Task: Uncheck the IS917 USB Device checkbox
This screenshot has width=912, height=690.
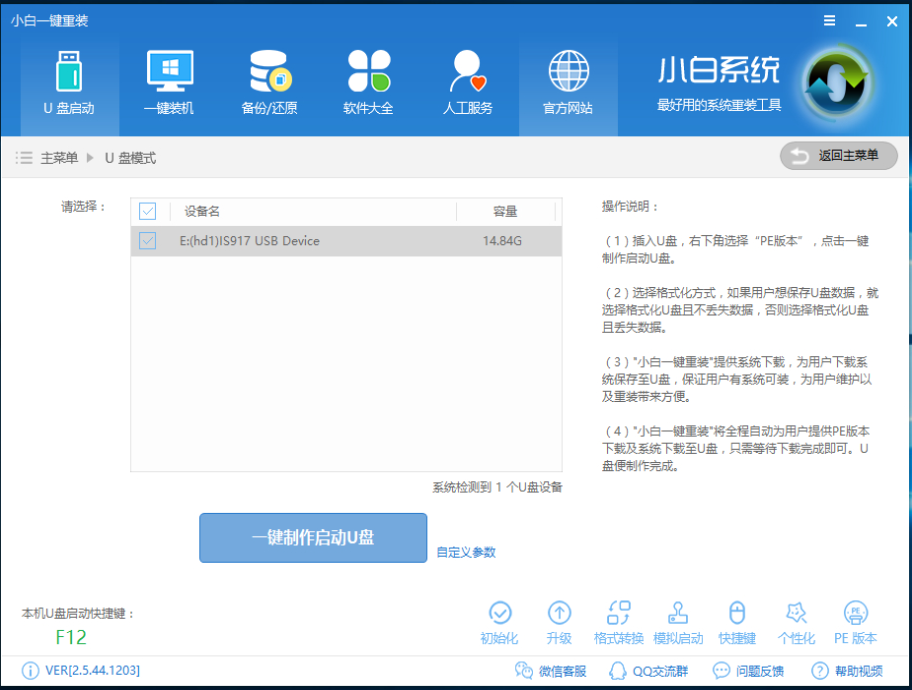Action: tap(148, 241)
